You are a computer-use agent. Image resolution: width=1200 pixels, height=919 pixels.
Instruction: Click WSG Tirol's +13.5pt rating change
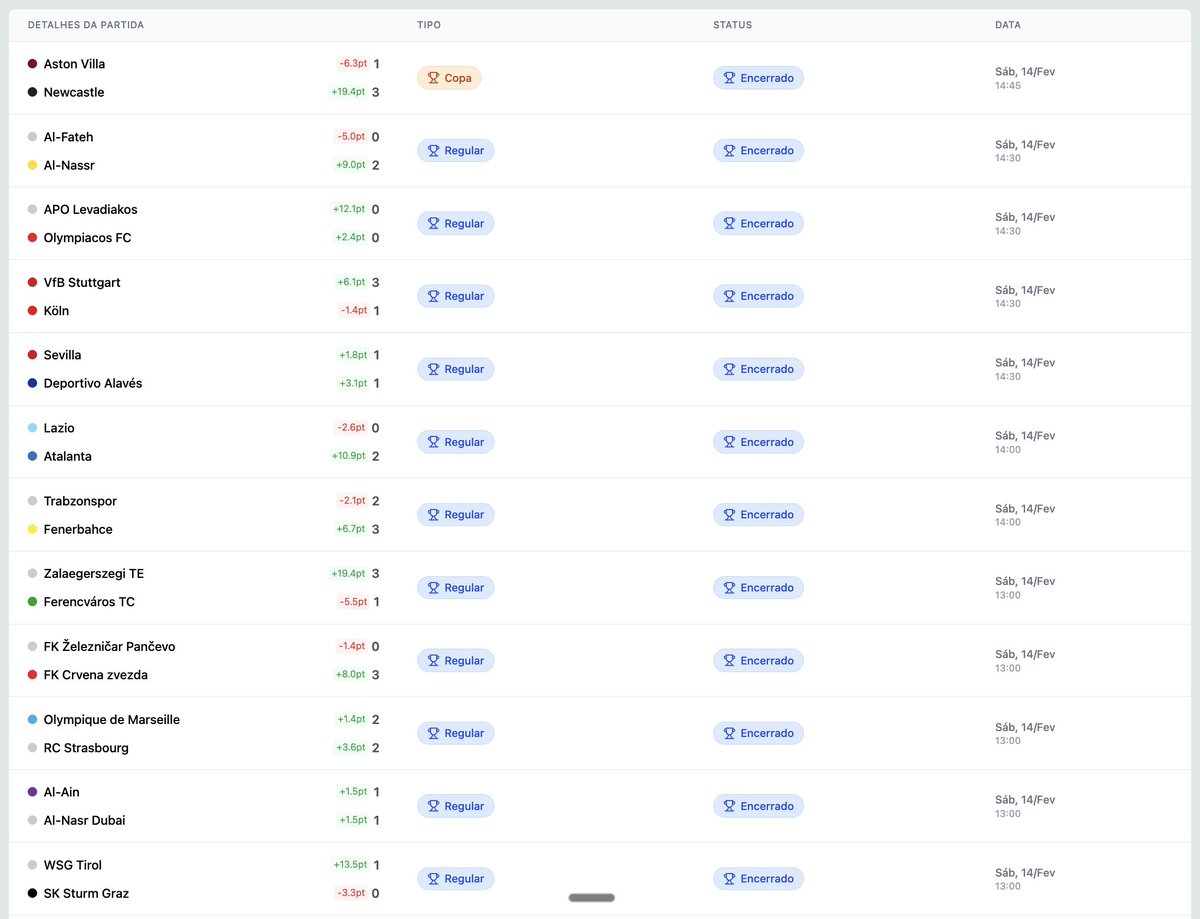(x=349, y=865)
